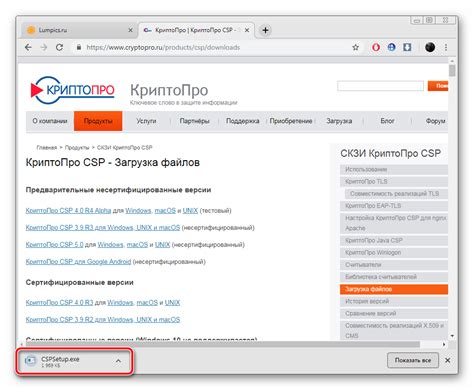Open История версий sidebar item
The width and height of the screenshot is (474, 390).
394,301
